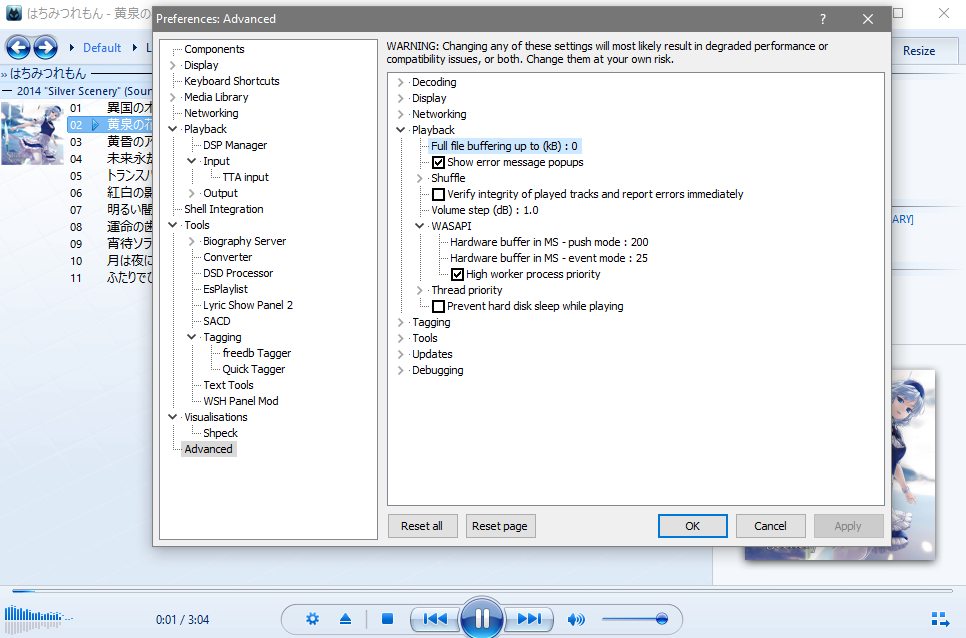Open DSP Manager preferences page
966x638 pixels.
pos(235,145)
